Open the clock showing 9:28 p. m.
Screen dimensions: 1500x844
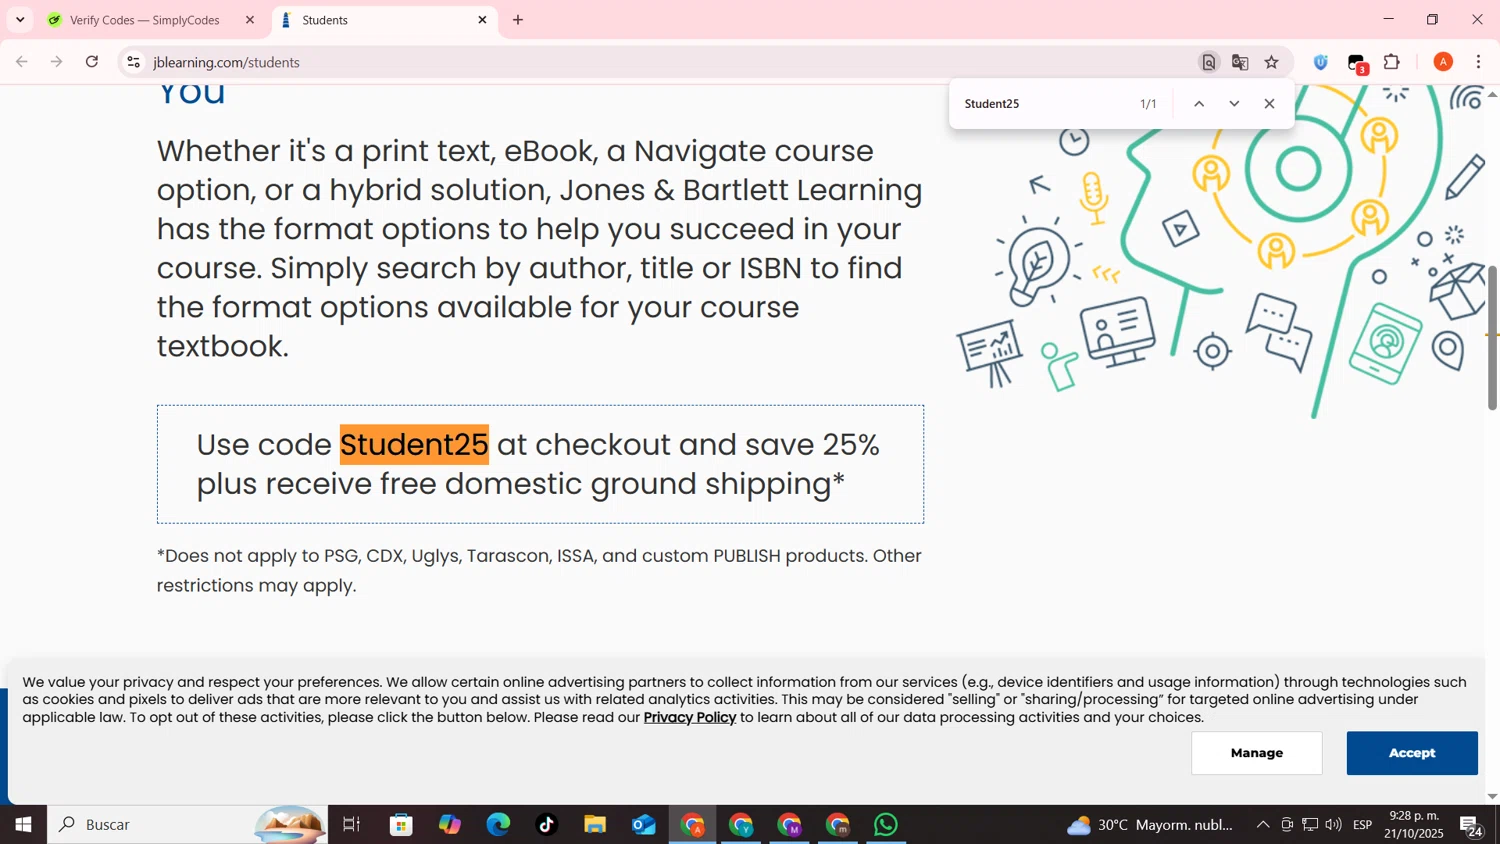click(x=1413, y=825)
